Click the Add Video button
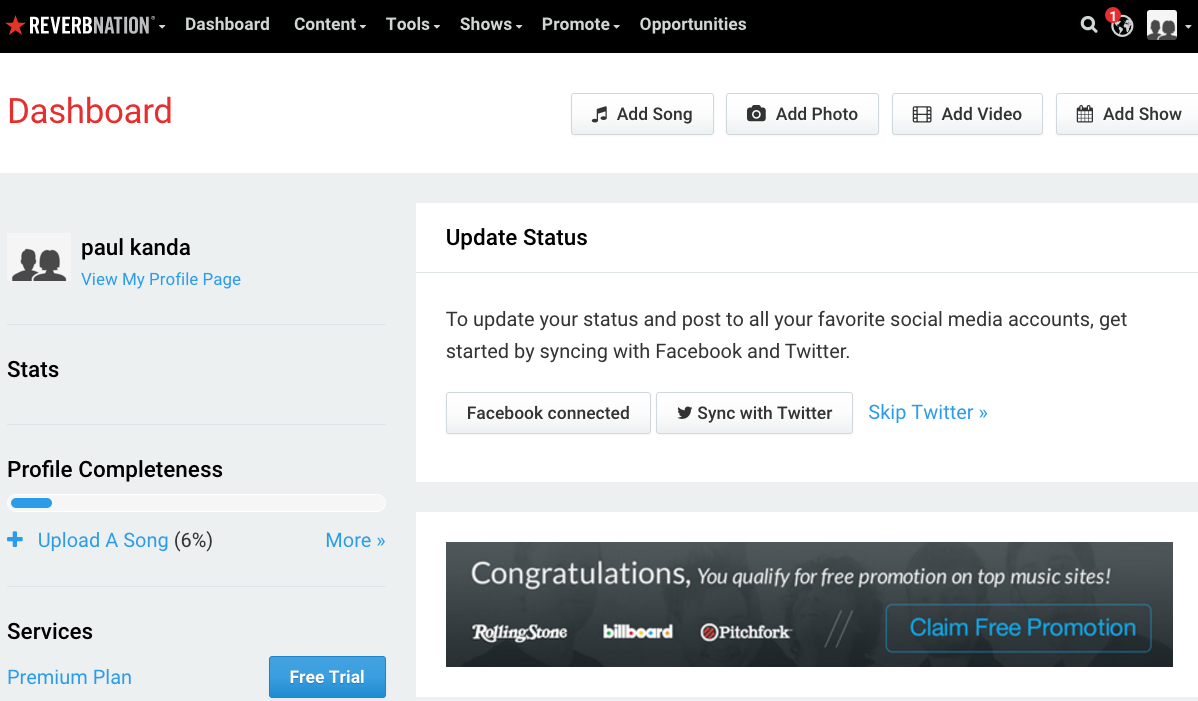Image resolution: width=1198 pixels, height=701 pixels. coord(967,114)
